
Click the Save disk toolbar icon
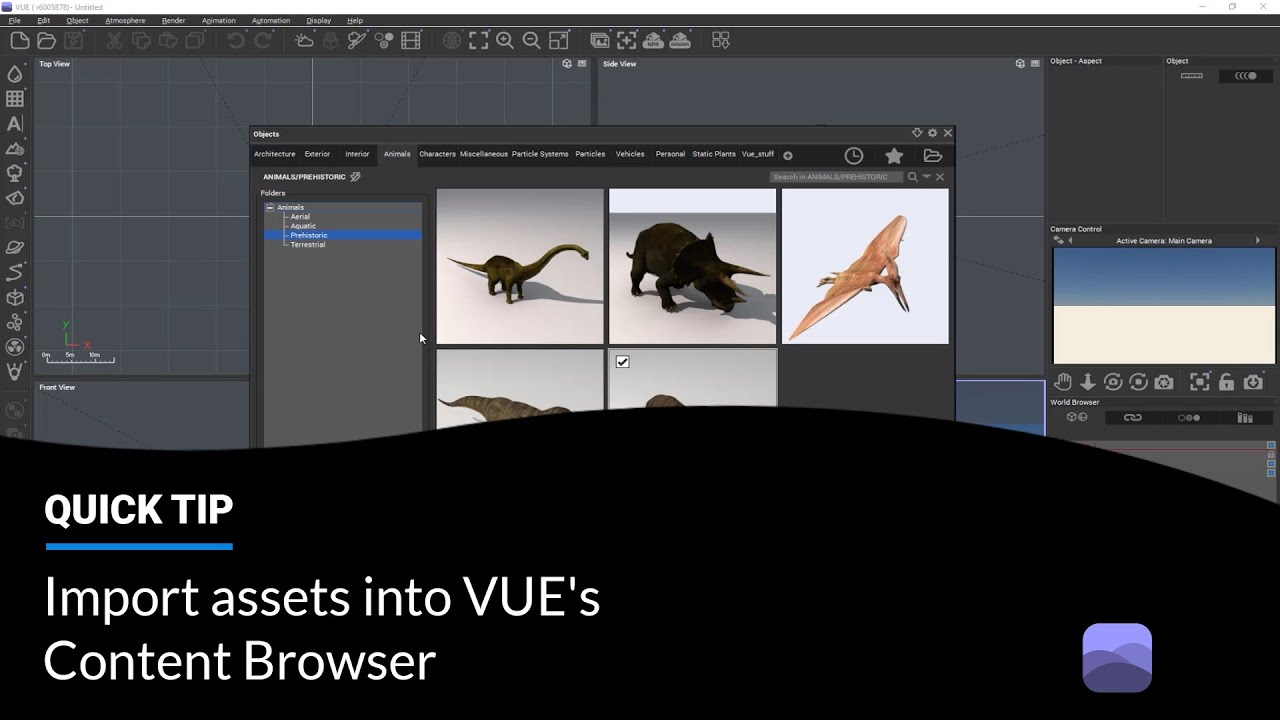[x=73, y=41]
